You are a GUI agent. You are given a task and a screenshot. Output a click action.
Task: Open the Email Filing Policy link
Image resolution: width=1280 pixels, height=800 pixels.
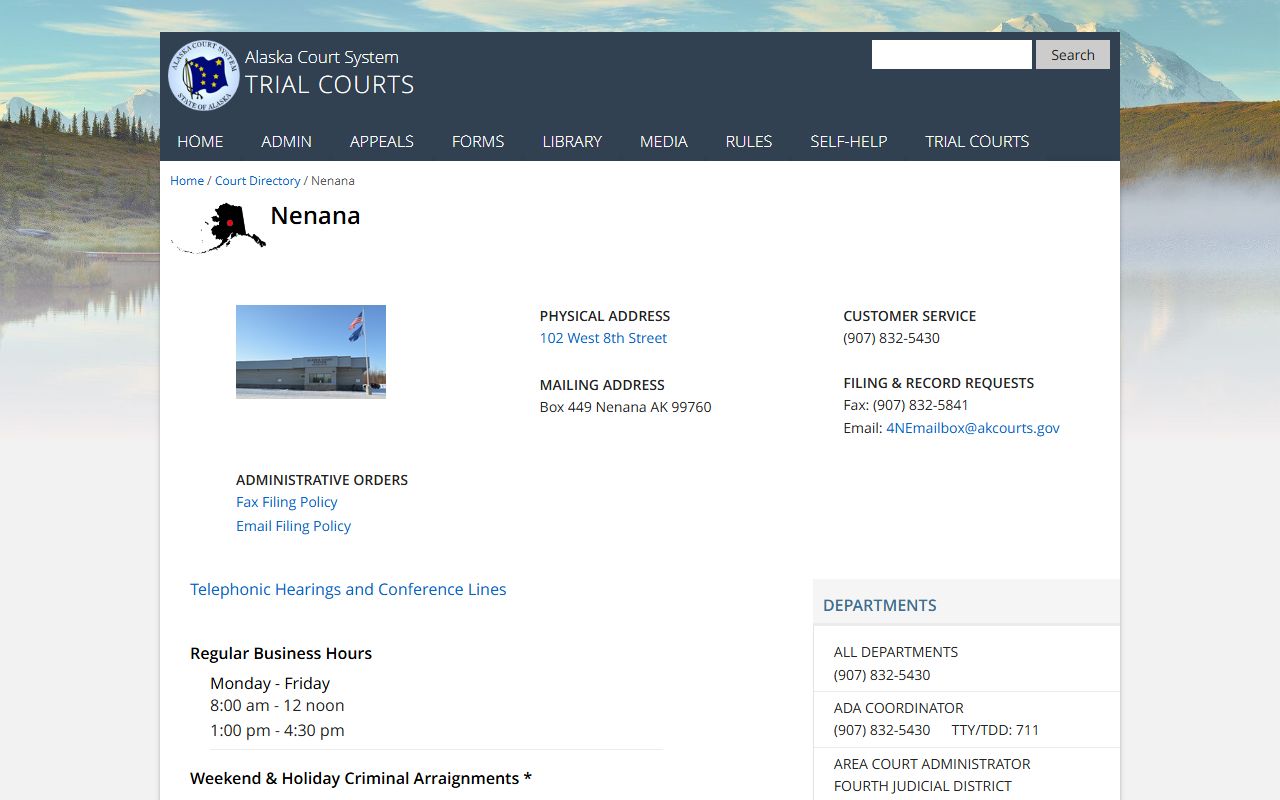[x=293, y=526]
